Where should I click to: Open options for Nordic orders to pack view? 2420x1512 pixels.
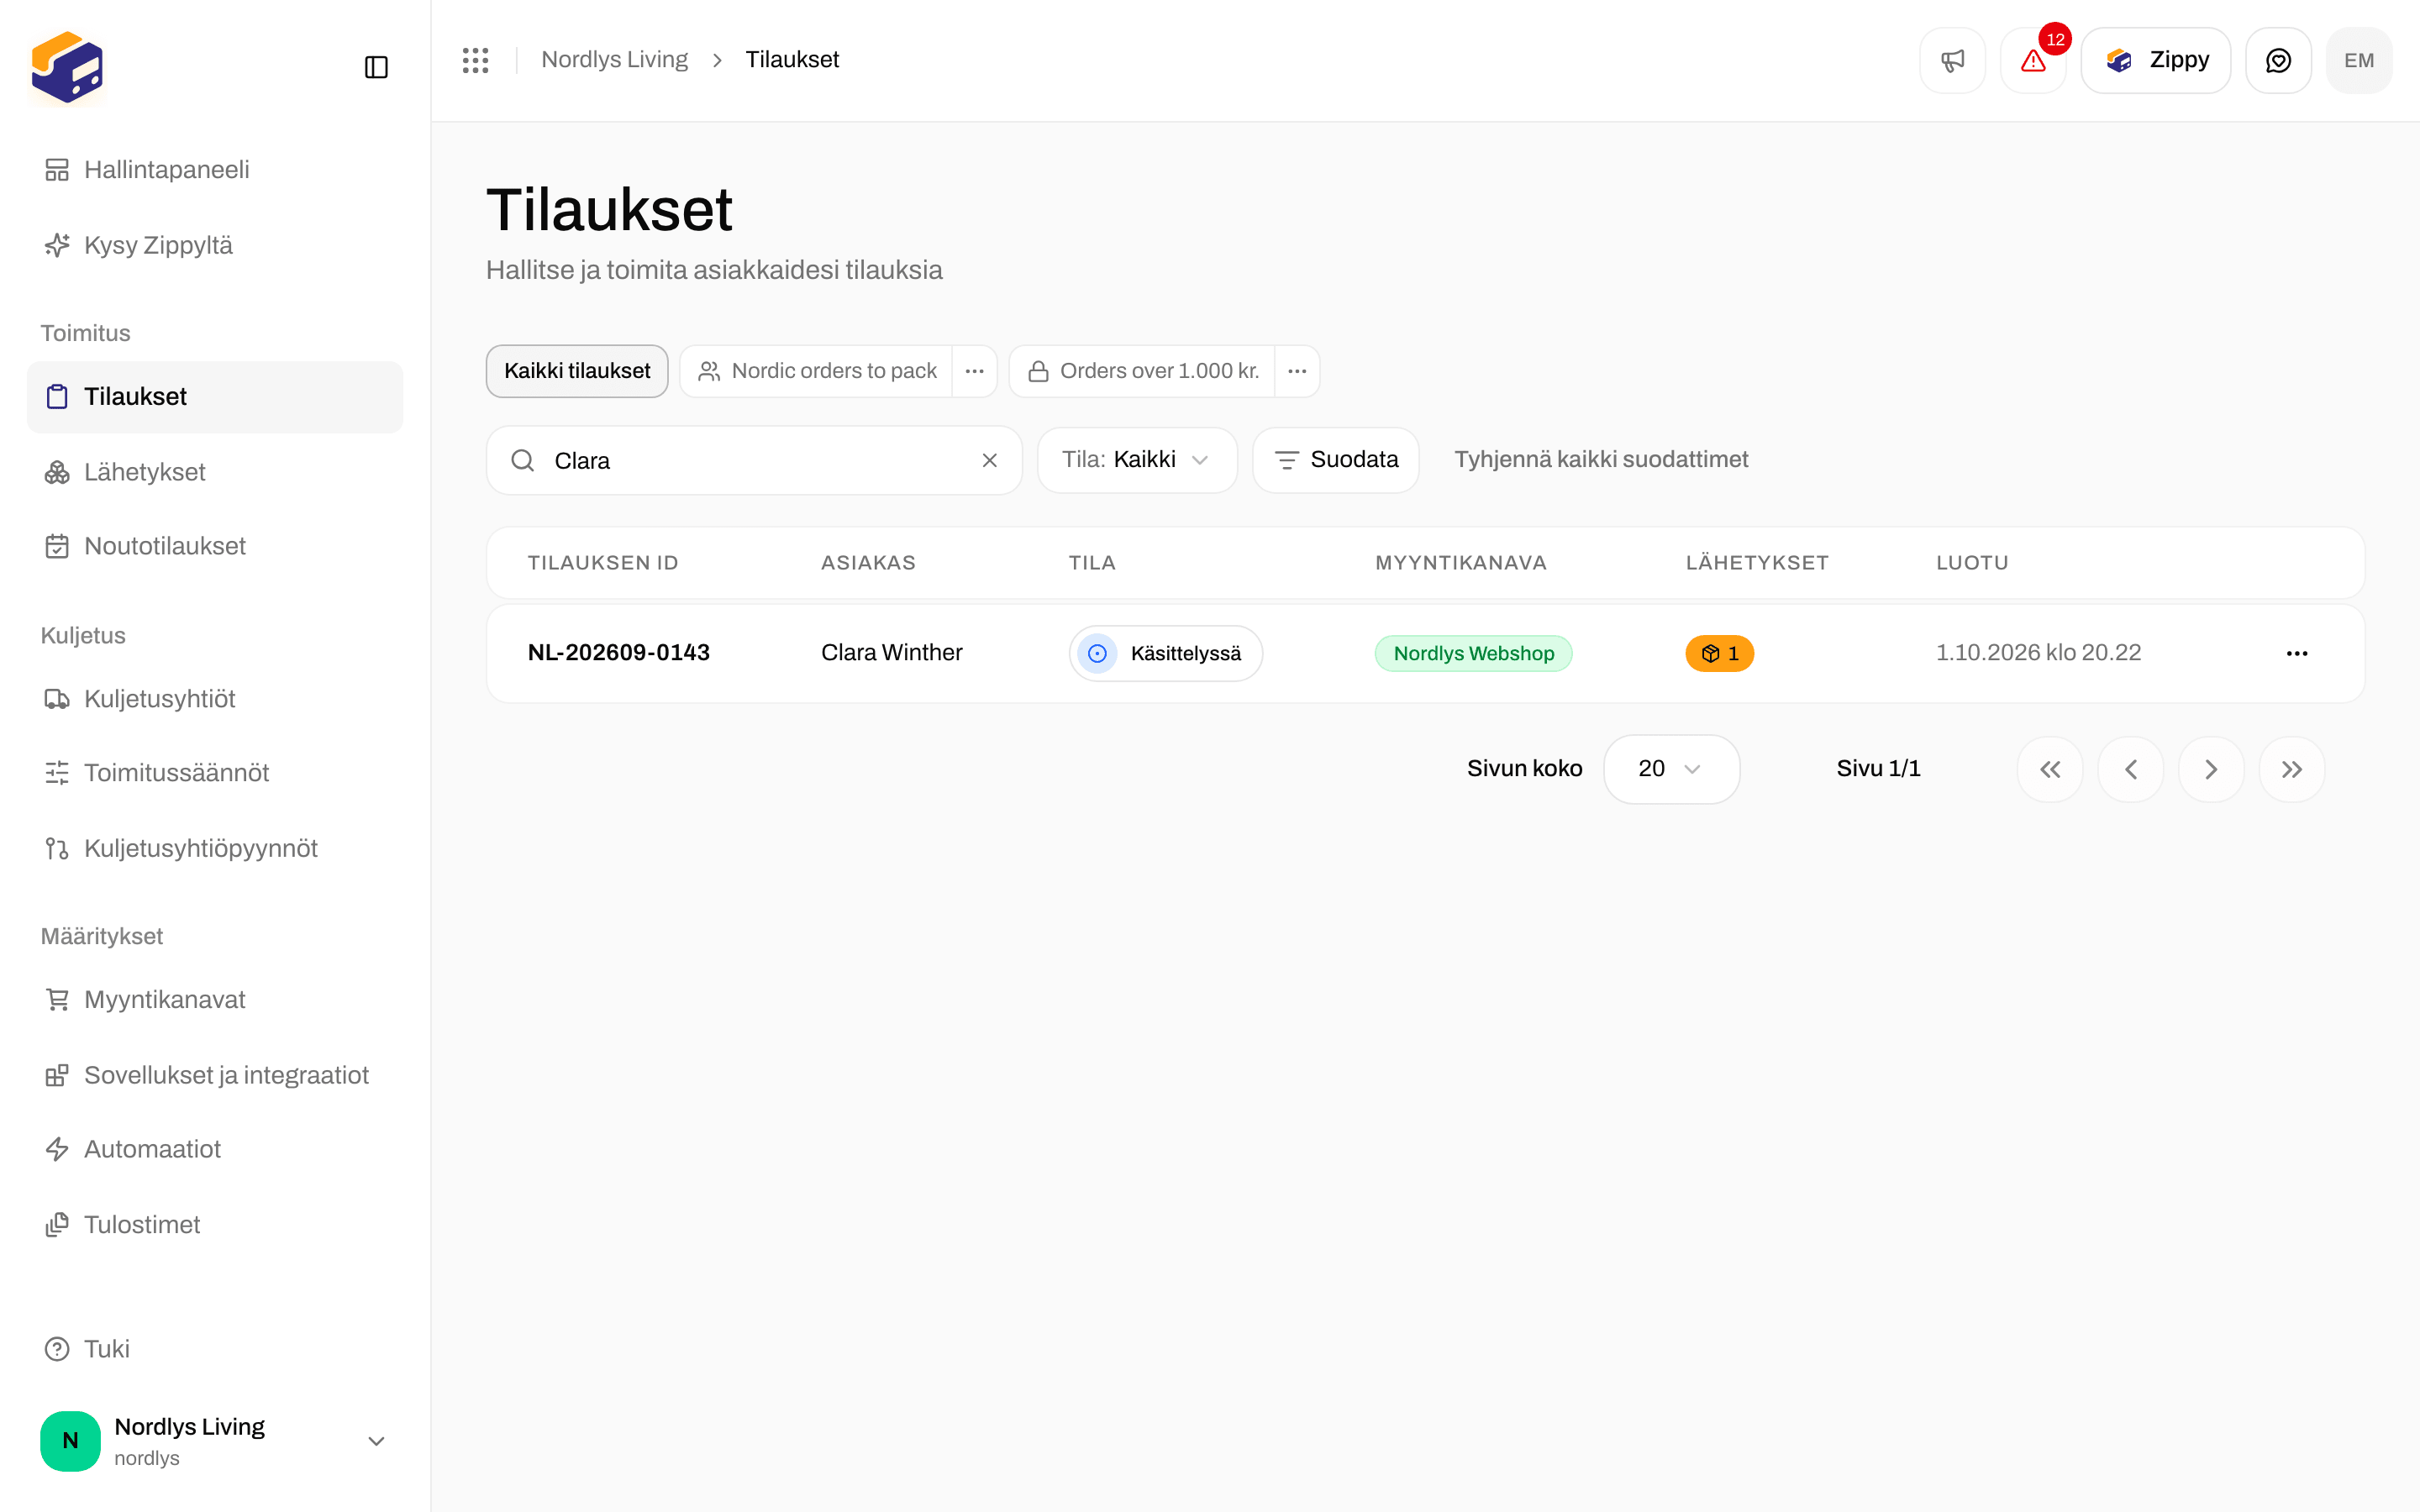tap(974, 371)
